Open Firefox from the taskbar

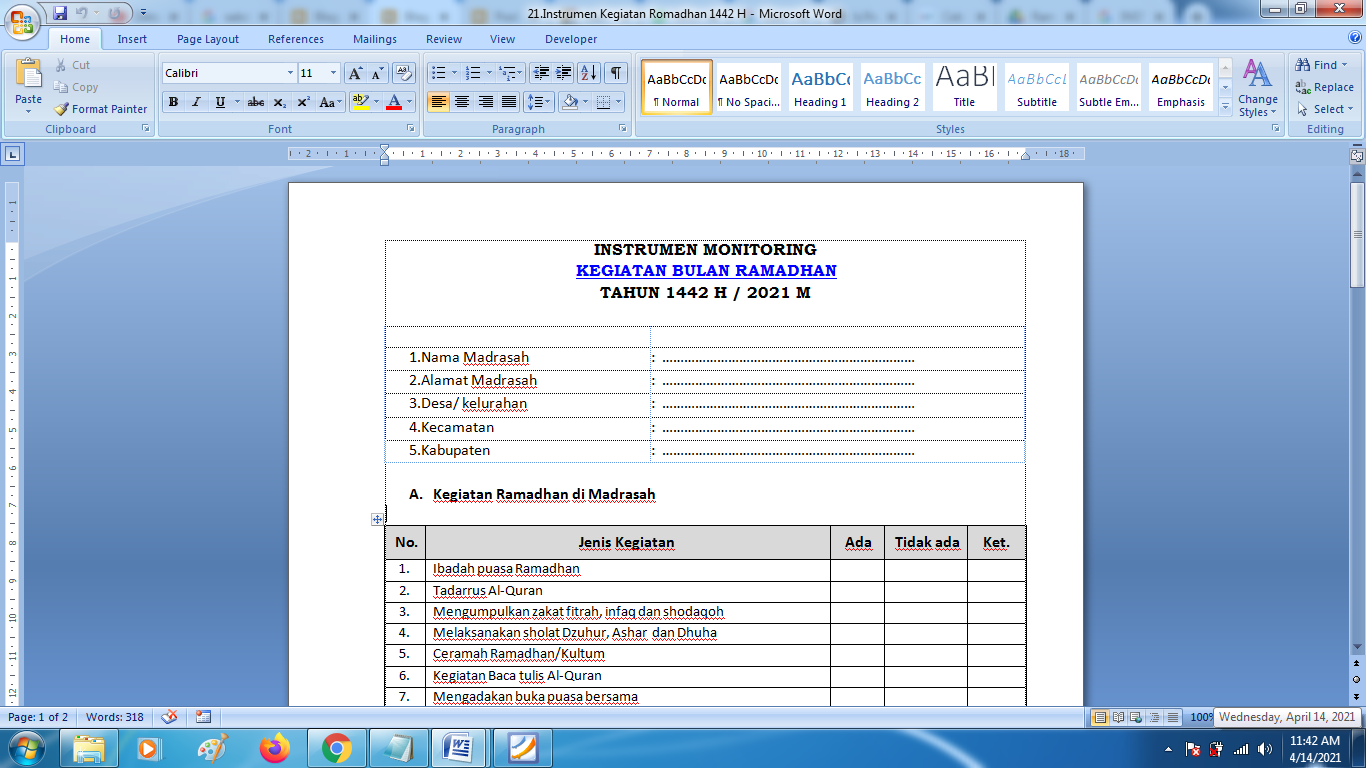(x=273, y=748)
